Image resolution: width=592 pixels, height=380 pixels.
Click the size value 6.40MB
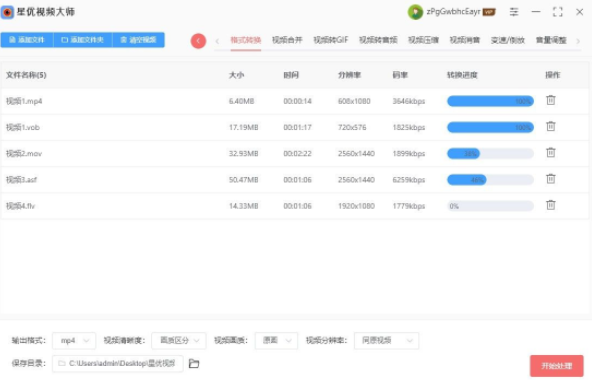(x=242, y=101)
